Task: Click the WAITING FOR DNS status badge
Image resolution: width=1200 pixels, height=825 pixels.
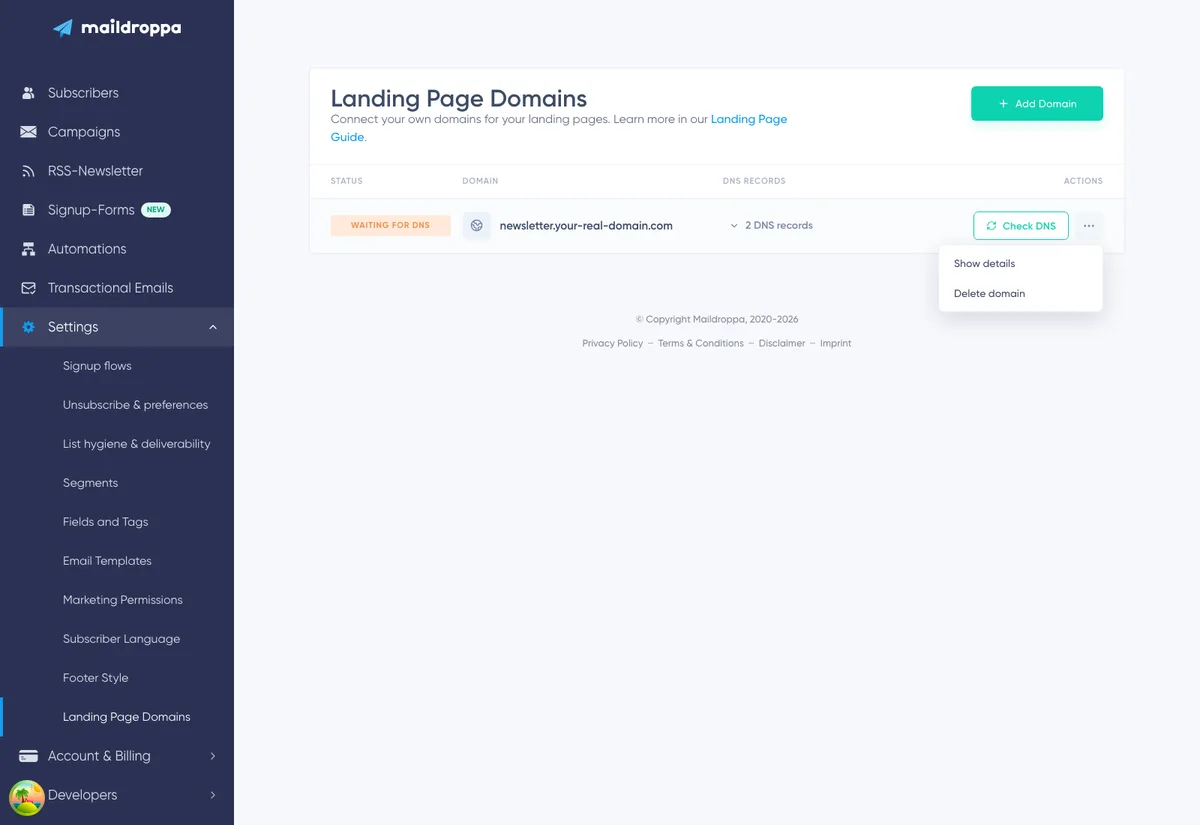Action: click(391, 226)
